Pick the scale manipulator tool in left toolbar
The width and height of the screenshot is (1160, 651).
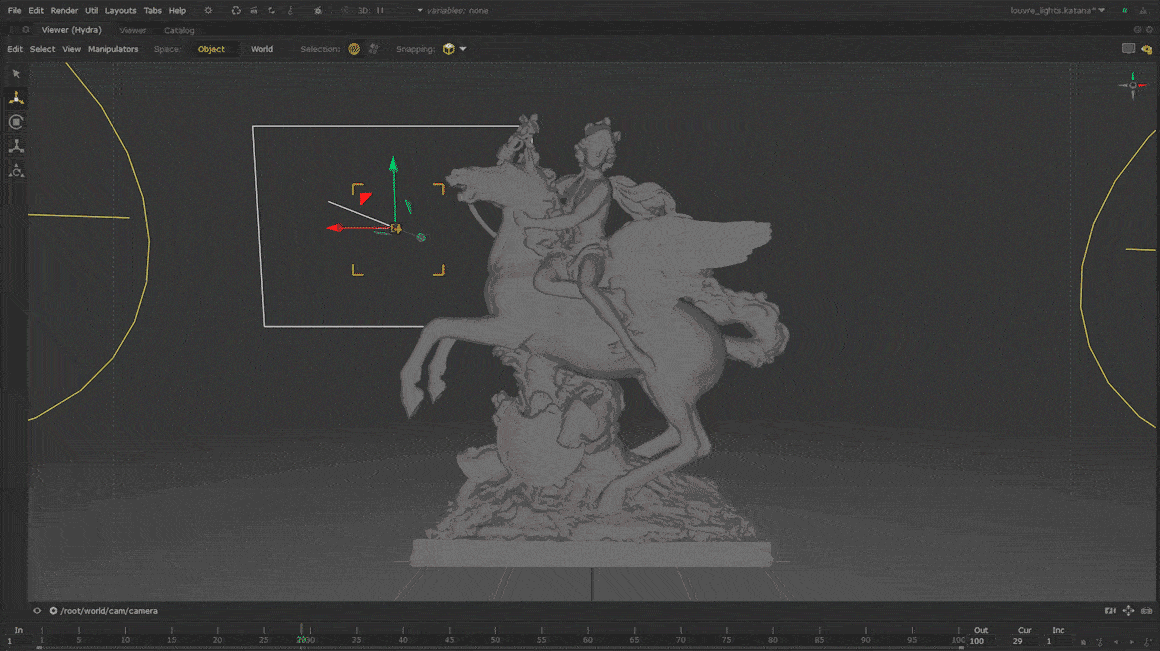coord(16,147)
